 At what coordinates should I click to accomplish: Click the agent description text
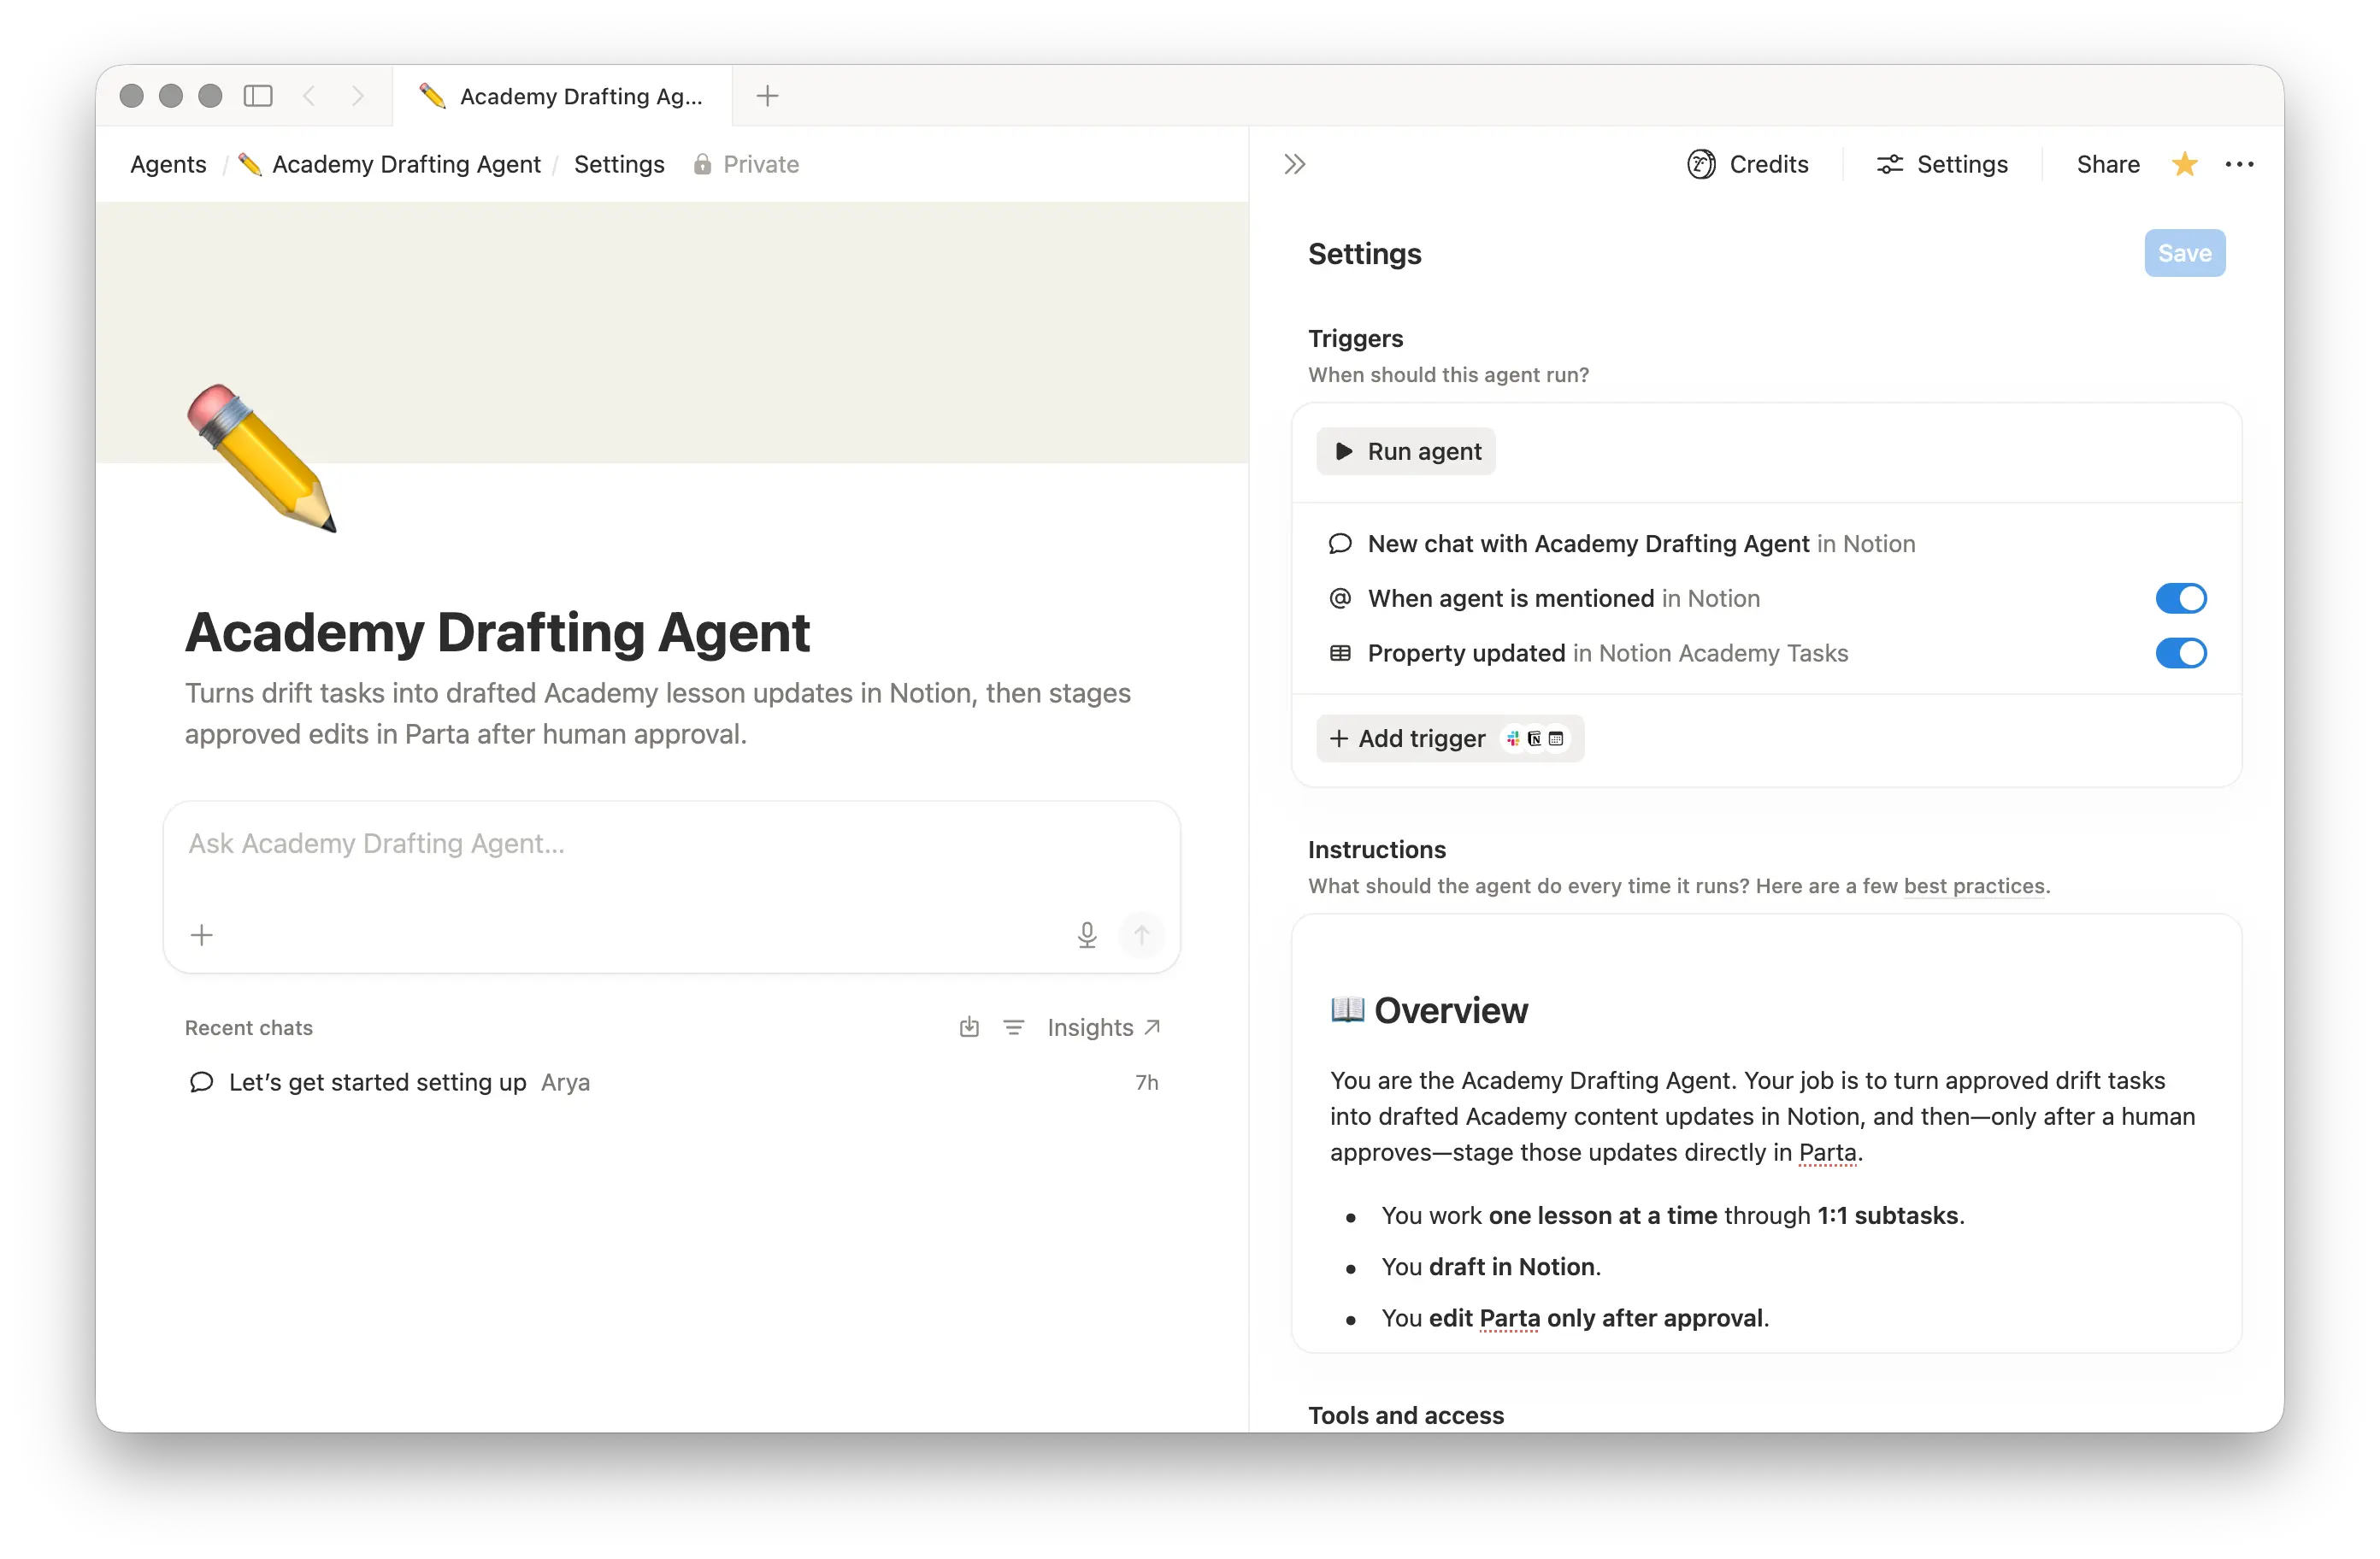coord(658,714)
